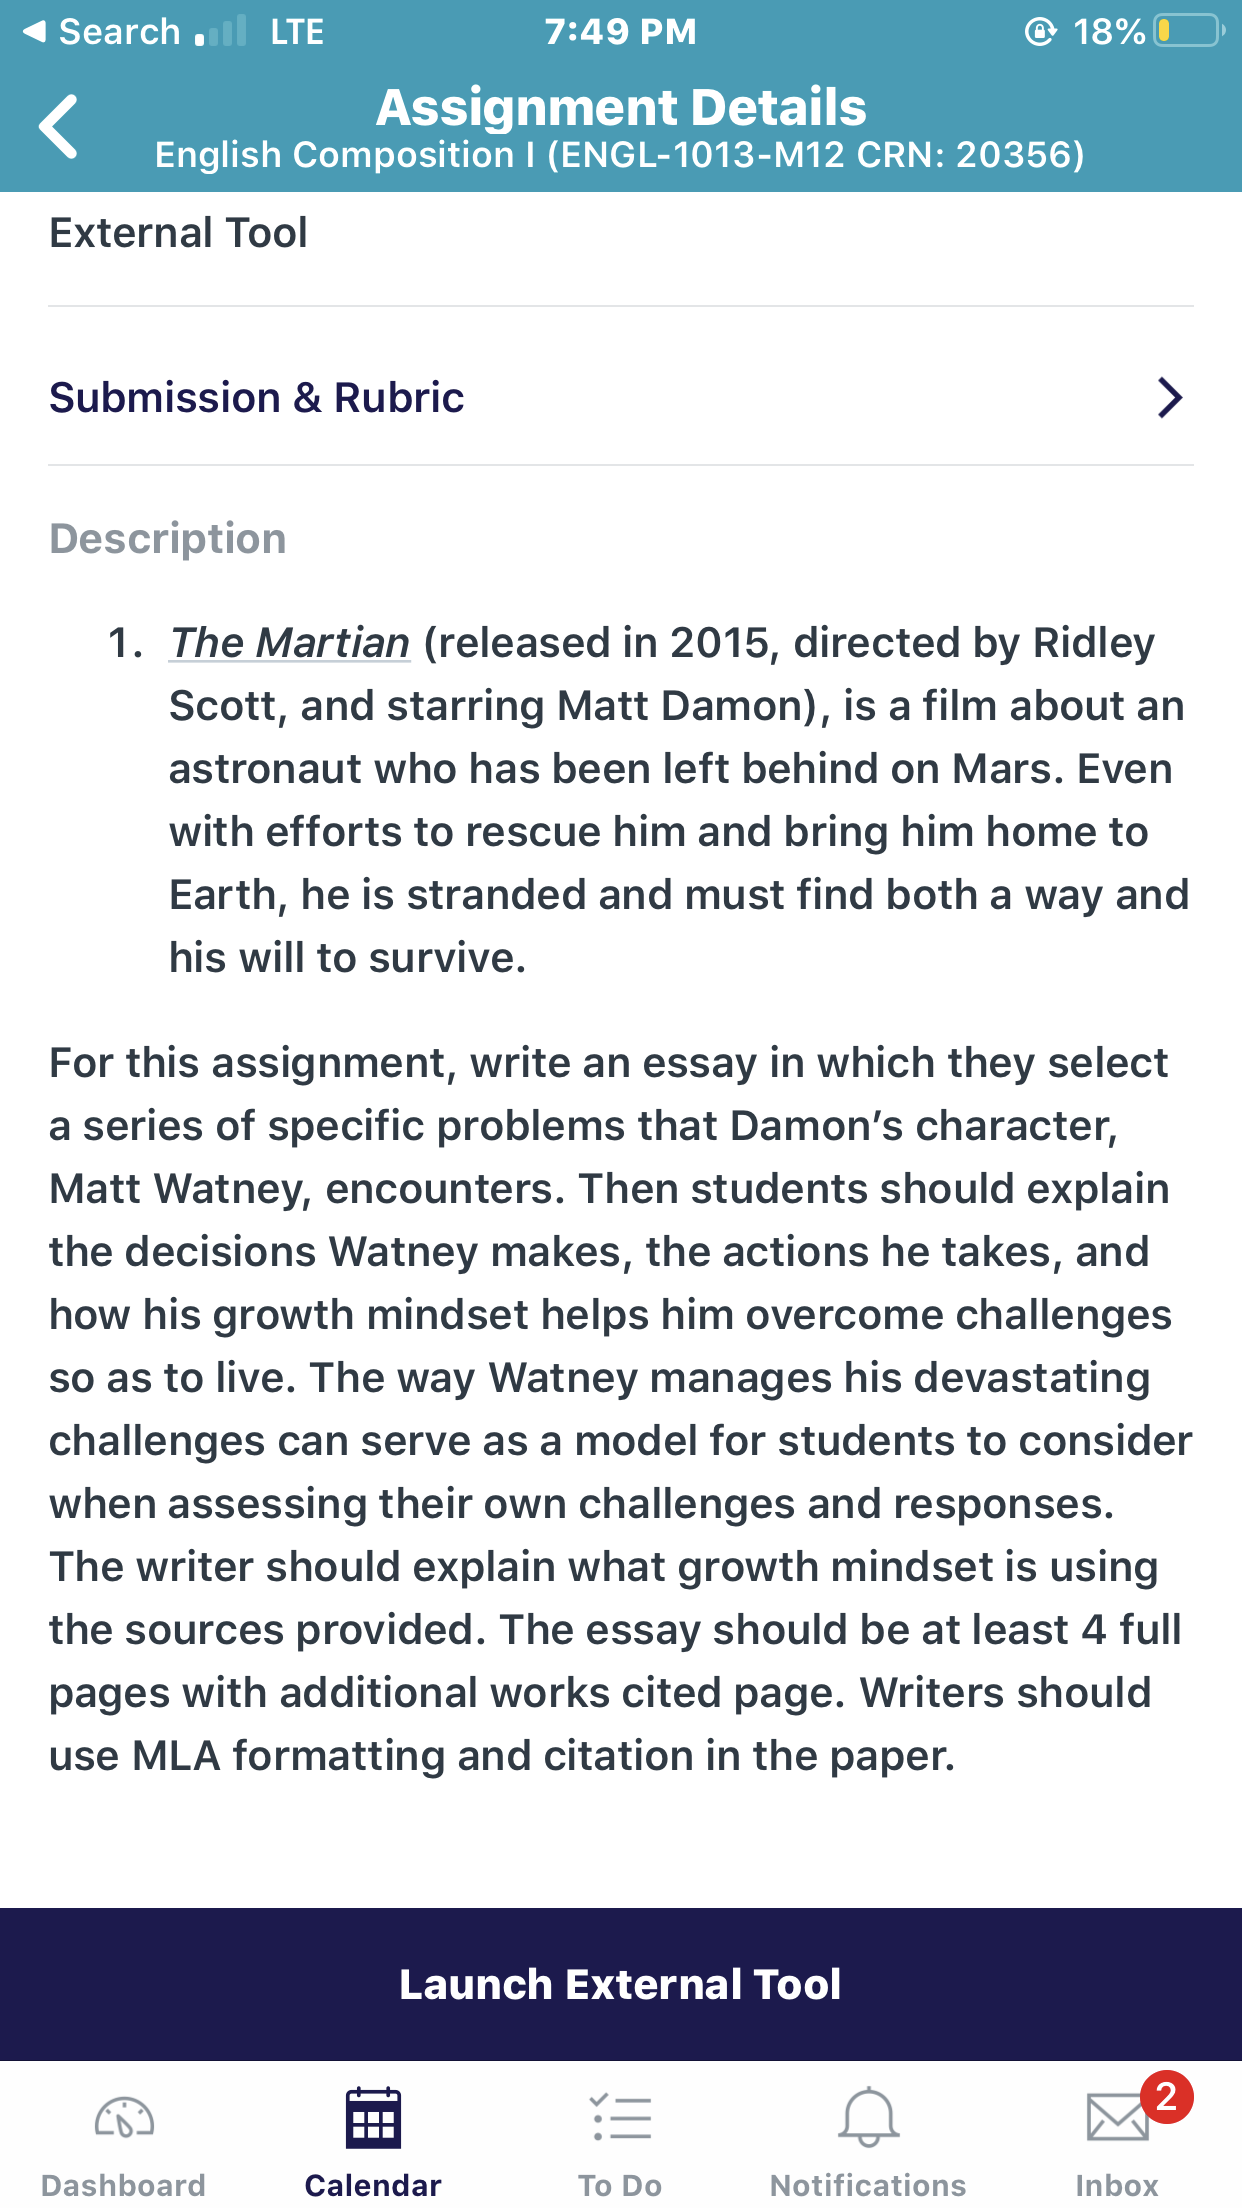The image size is (1242, 2208).
Task: Open the Dashboard gauge icon
Action: tap(124, 2118)
